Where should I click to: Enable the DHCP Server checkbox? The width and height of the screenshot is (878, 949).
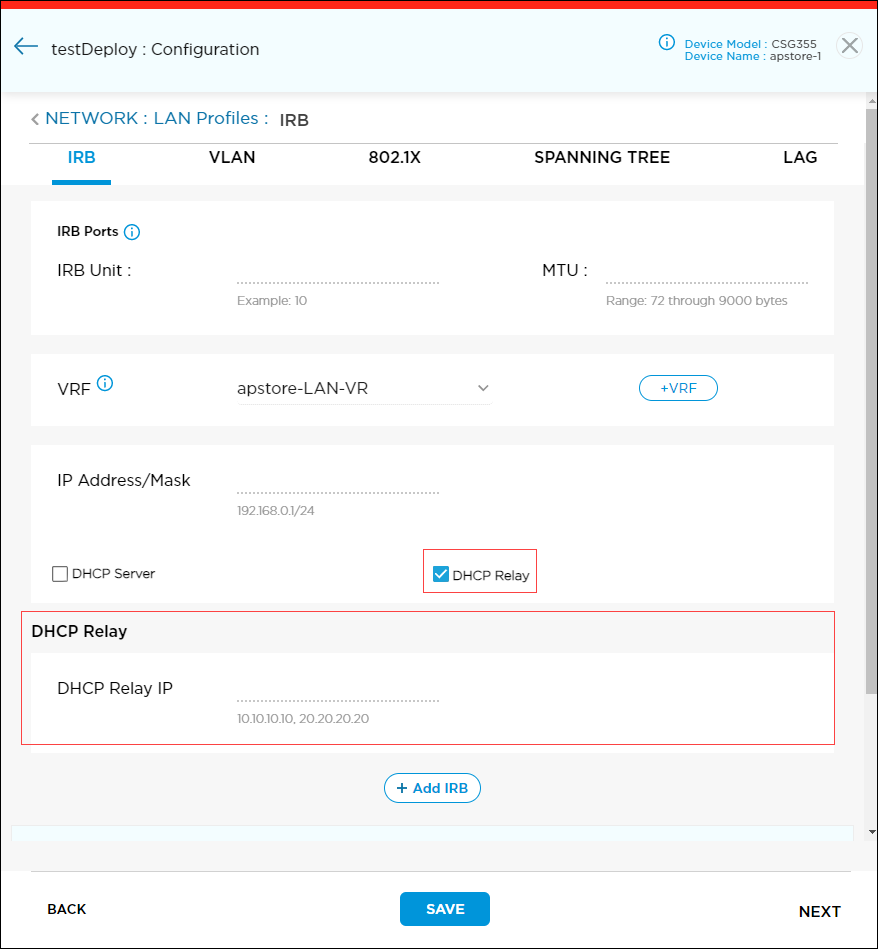(58, 573)
